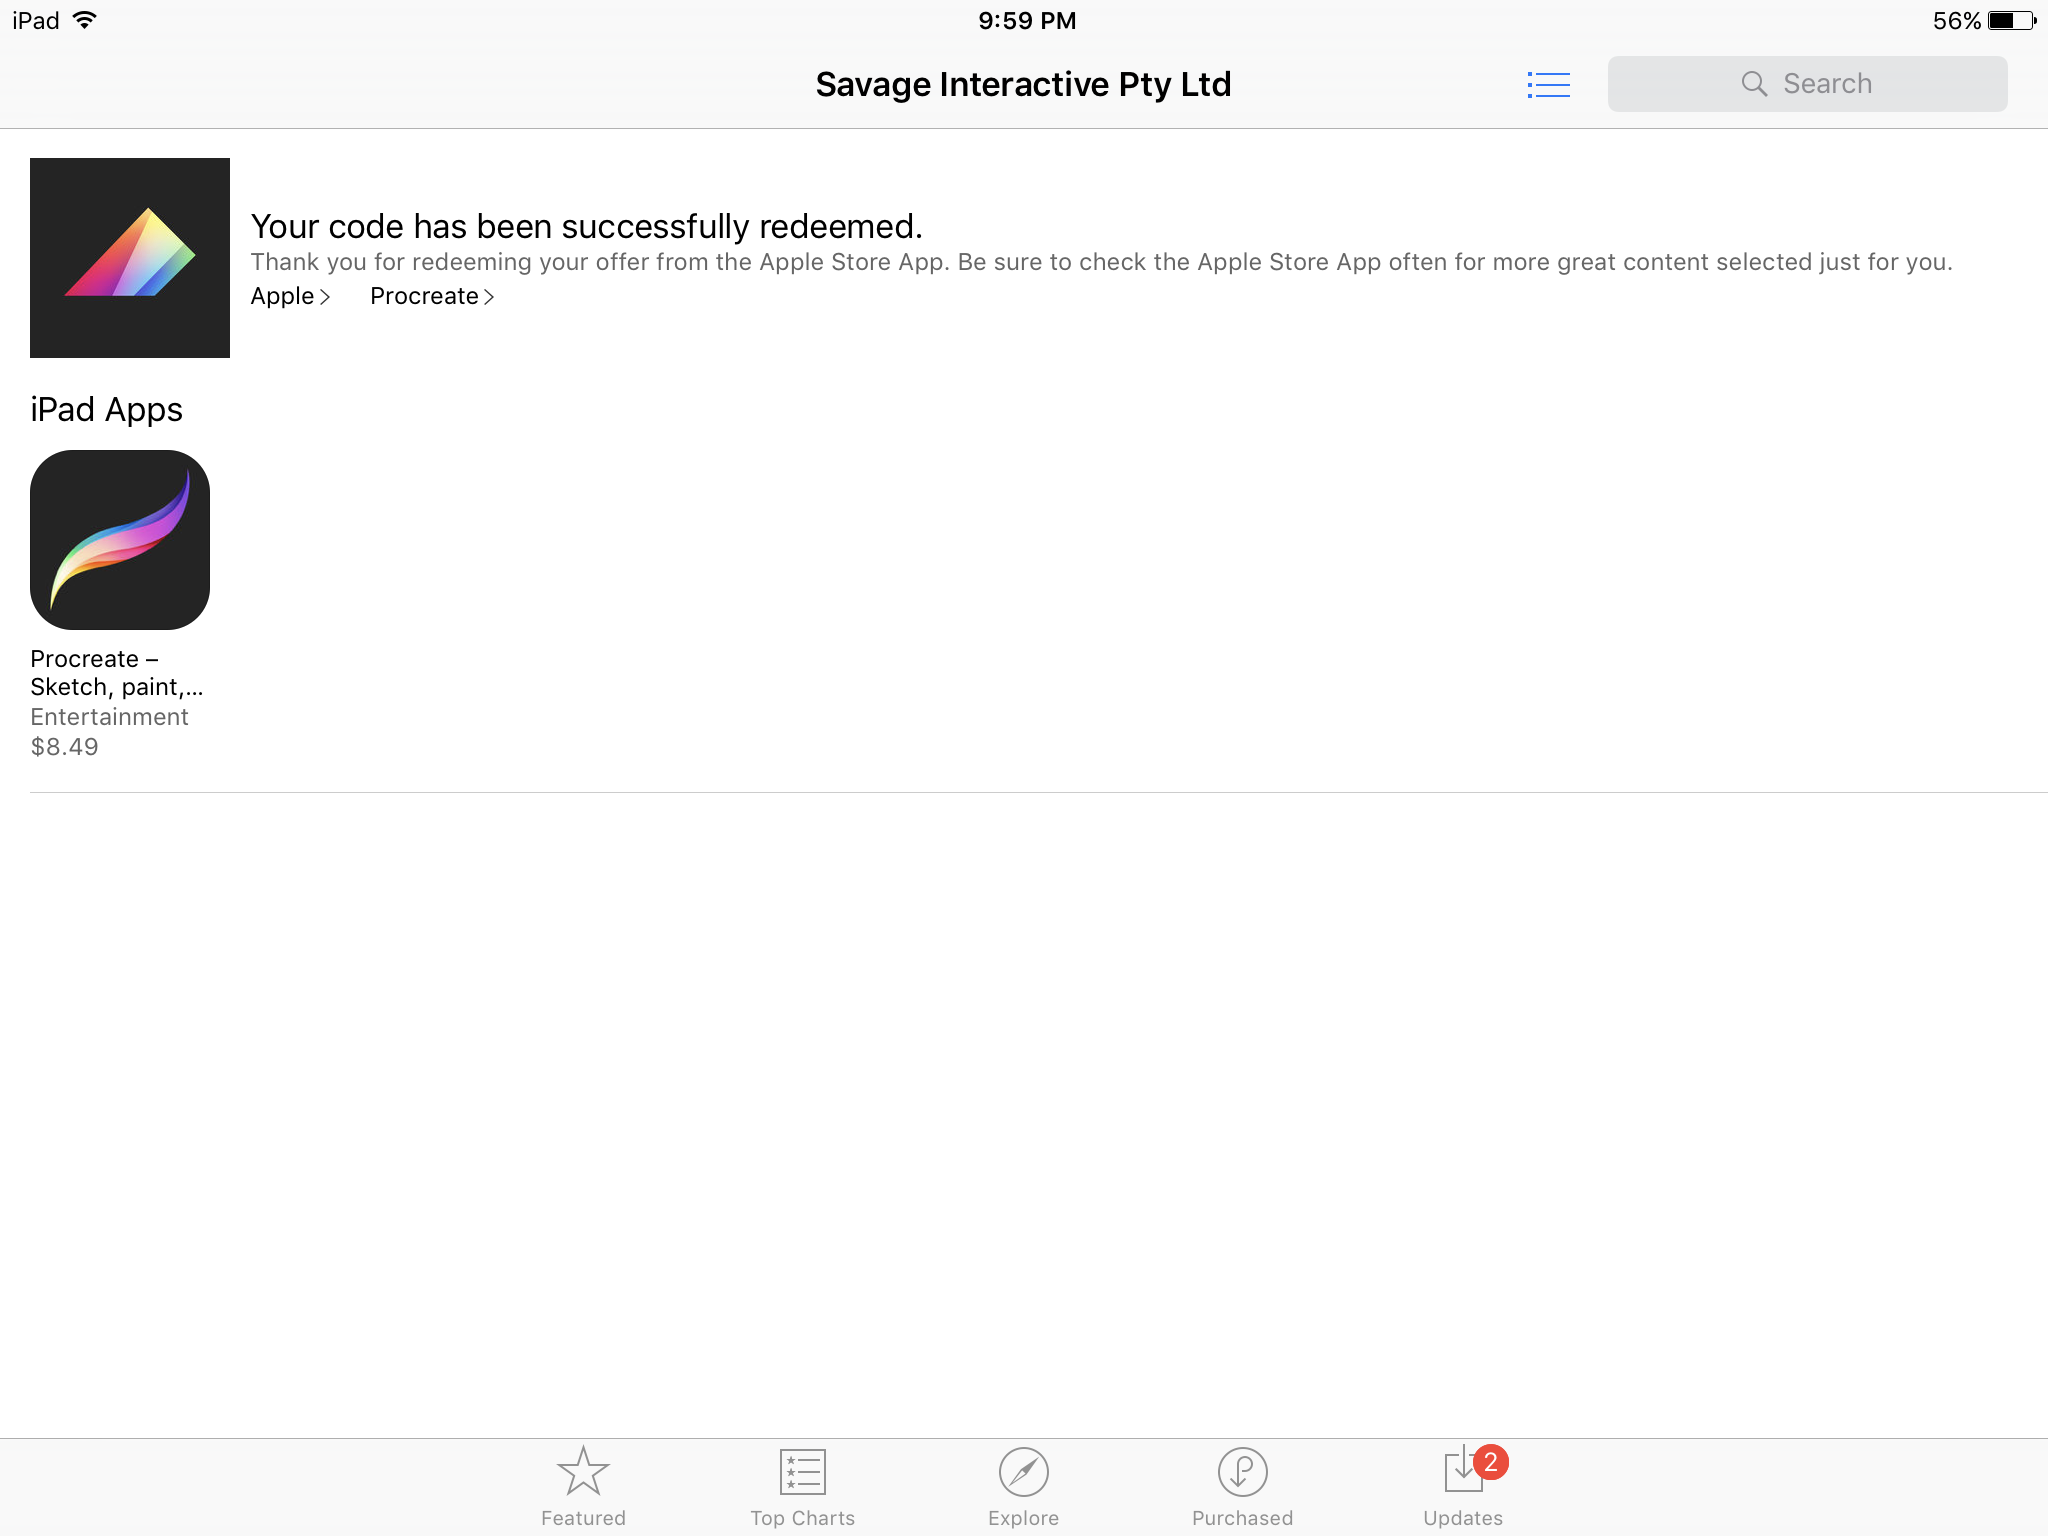Open the Apple link with chevron
This screenshot has width=2048, height=1536.
290,297
